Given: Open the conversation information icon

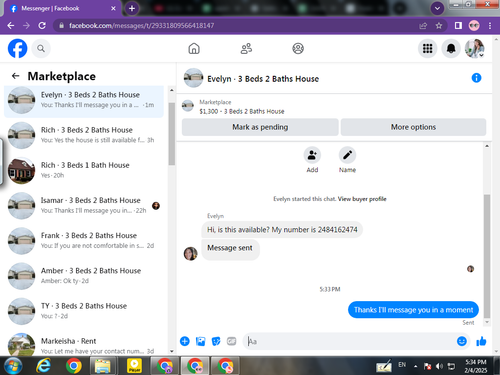Looking at the screenshot, I should pyautogui.click(x=476, y=78).
